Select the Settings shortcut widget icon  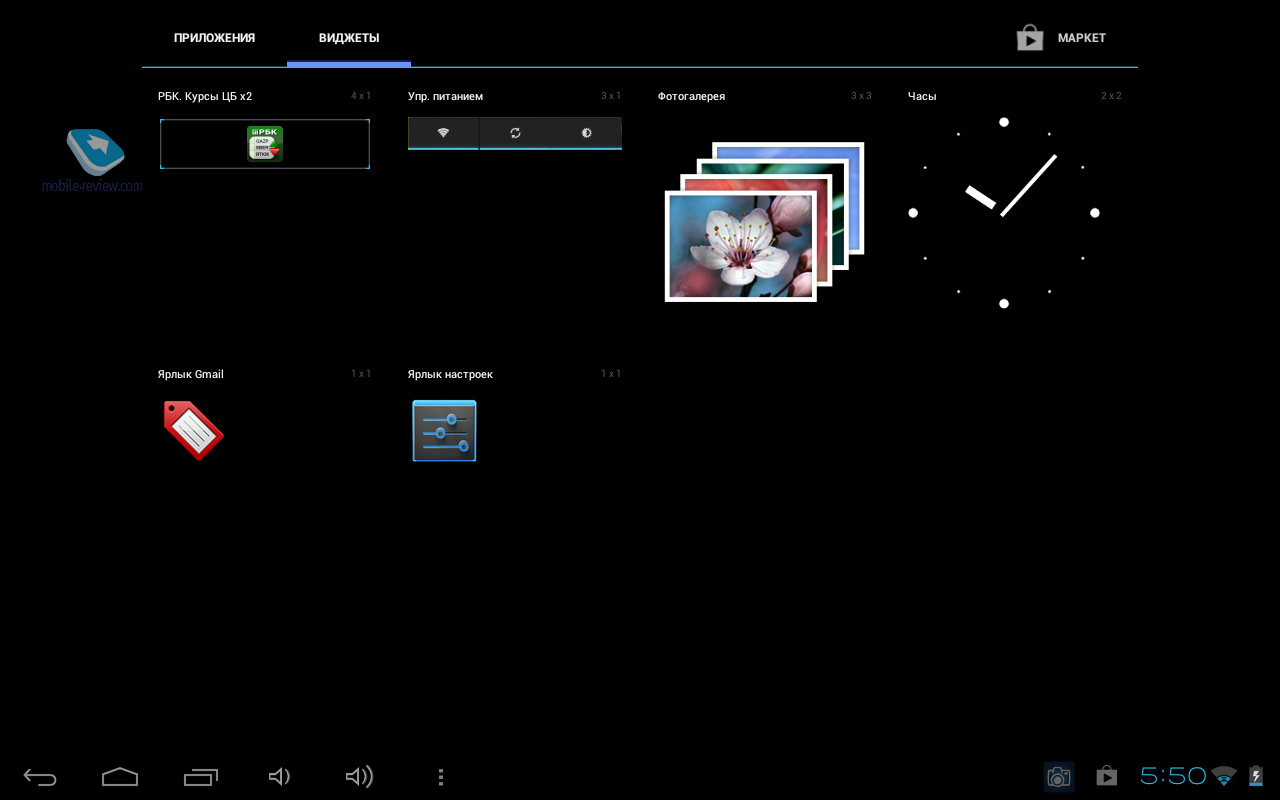444,431
